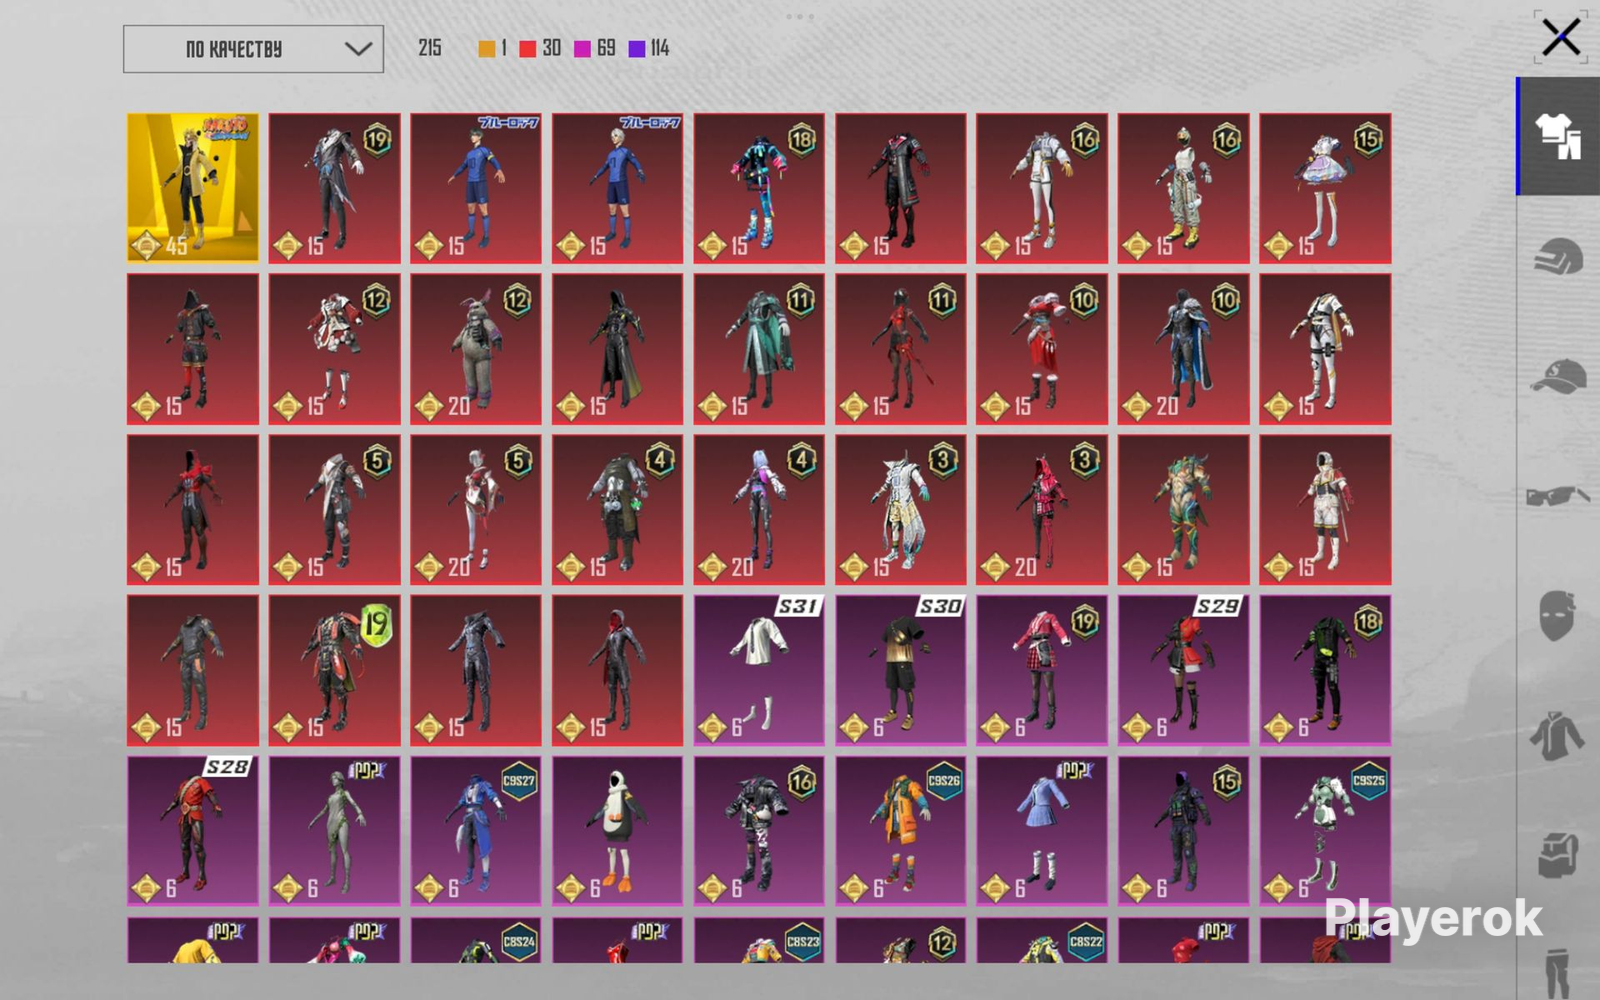Select the red plaid outfit with level 3 badge
The width and height of the screenshot is (1600, 1000).
[1042, 509]
